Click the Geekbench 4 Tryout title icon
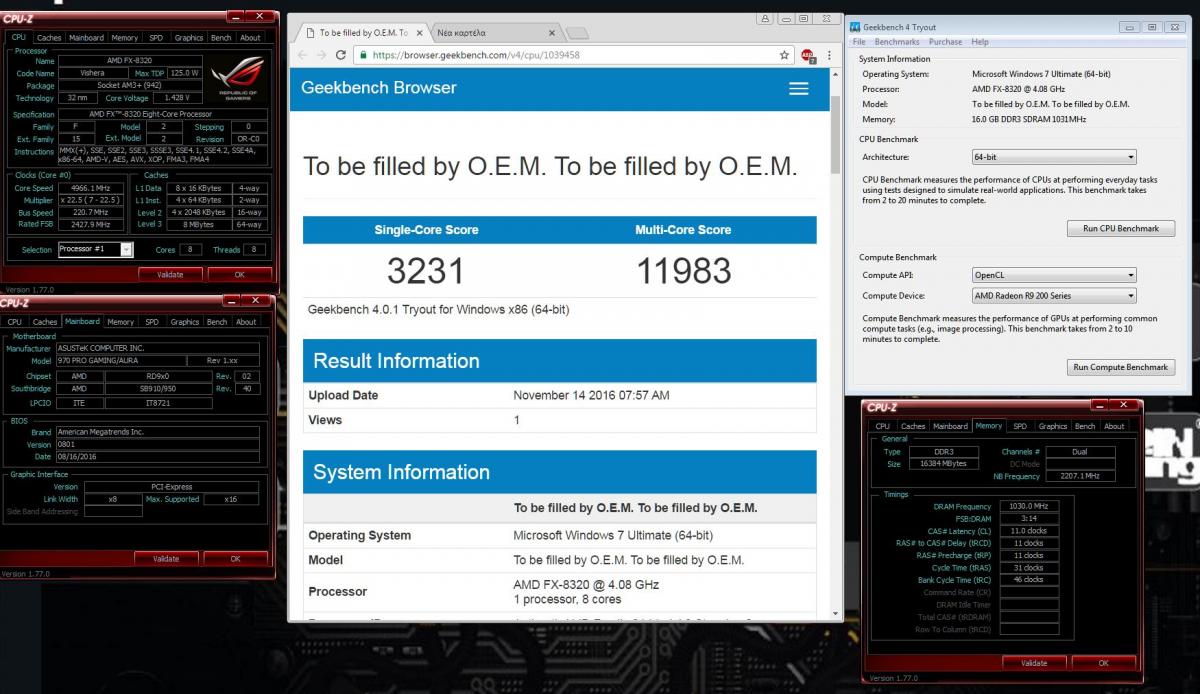Screen dimensions: 1200x694 [x=855, y=27]
